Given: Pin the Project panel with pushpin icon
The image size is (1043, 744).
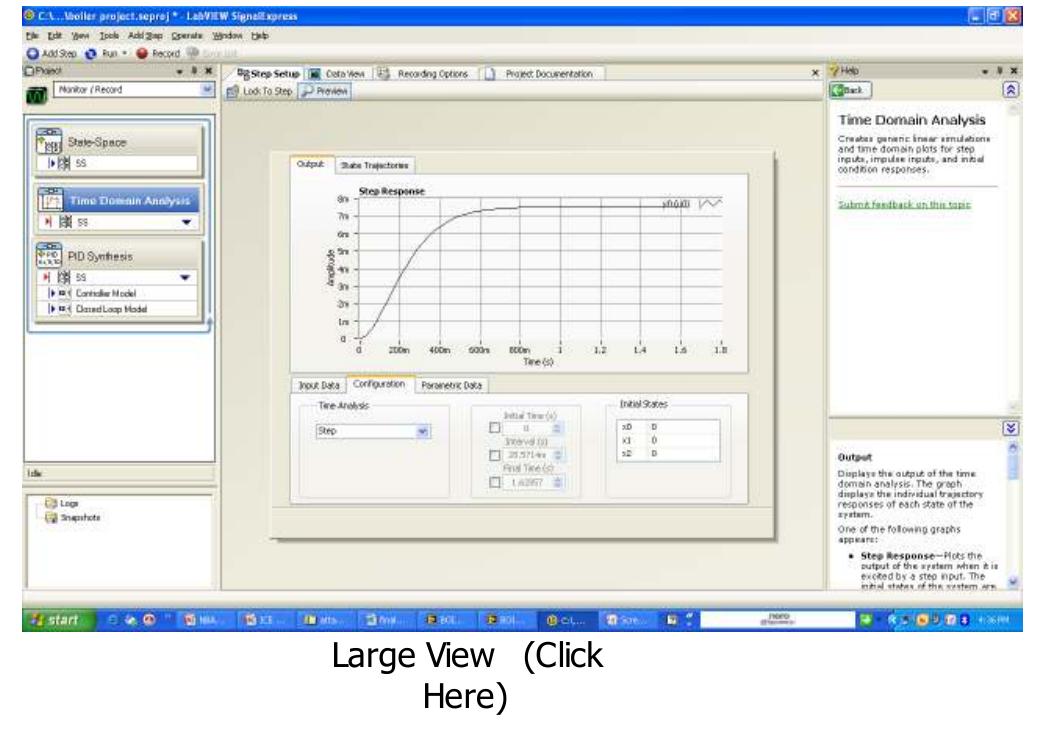Looking at the screenshot, I should tap(194, 71).
